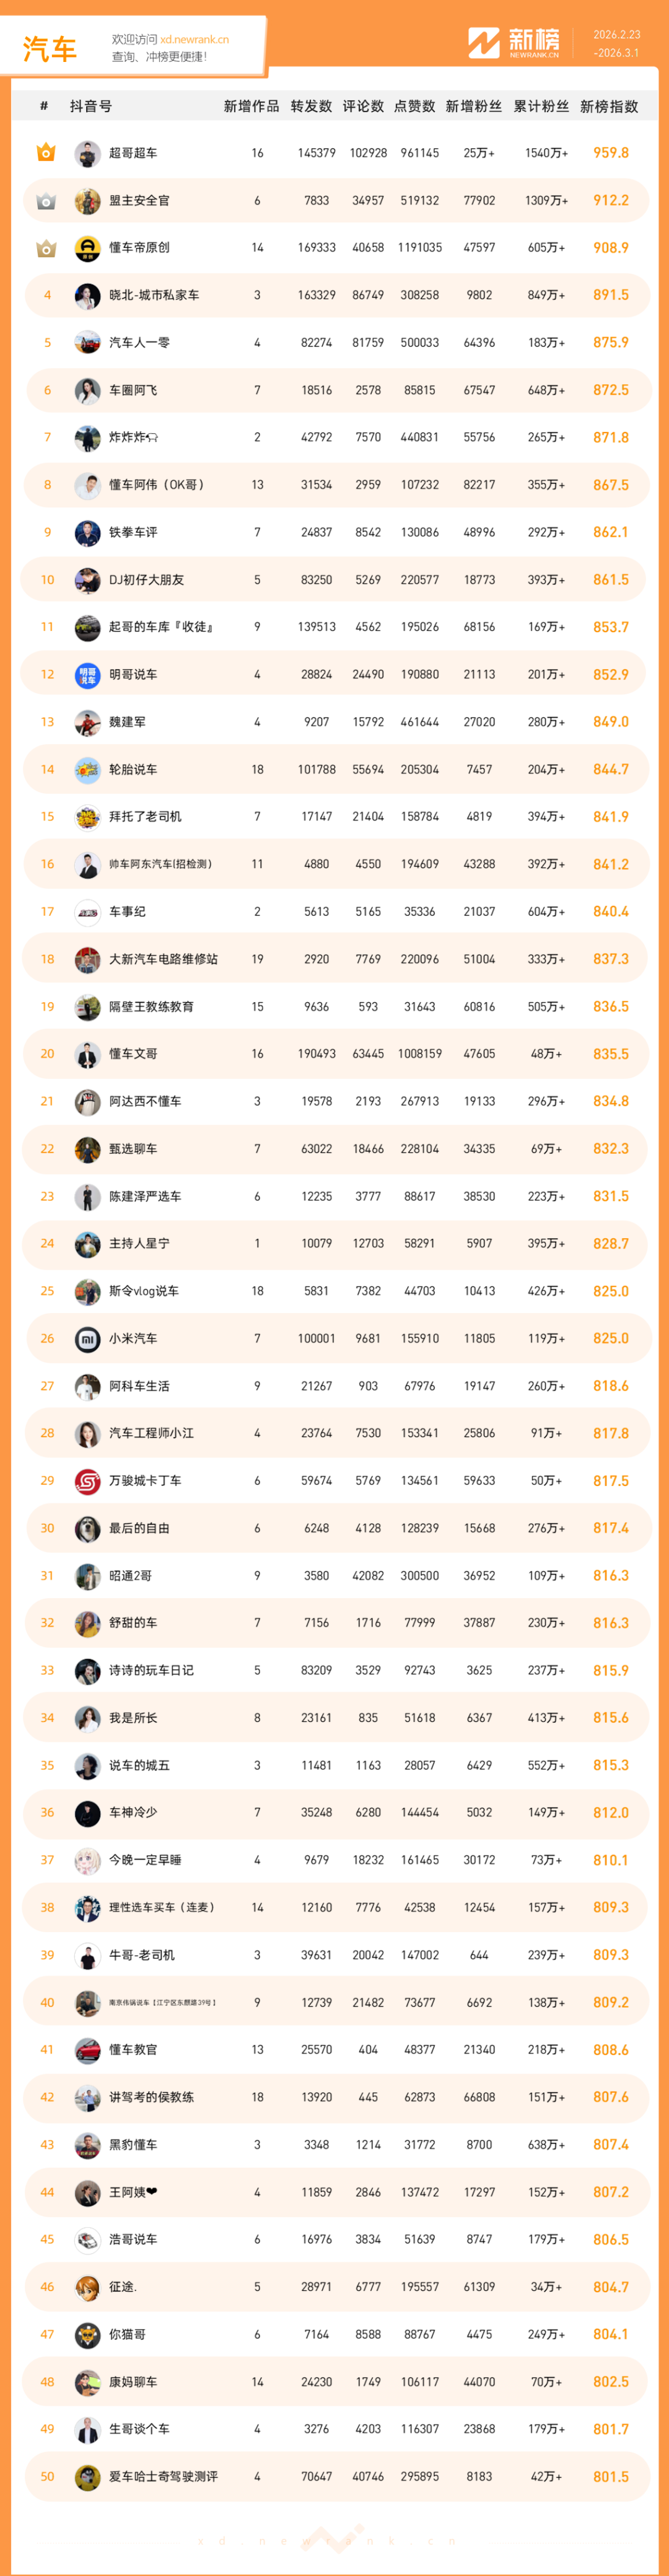Click the 959.8 index score
Screen dimensions: 669x2576
pyautogui.click(x=611, y=153)
